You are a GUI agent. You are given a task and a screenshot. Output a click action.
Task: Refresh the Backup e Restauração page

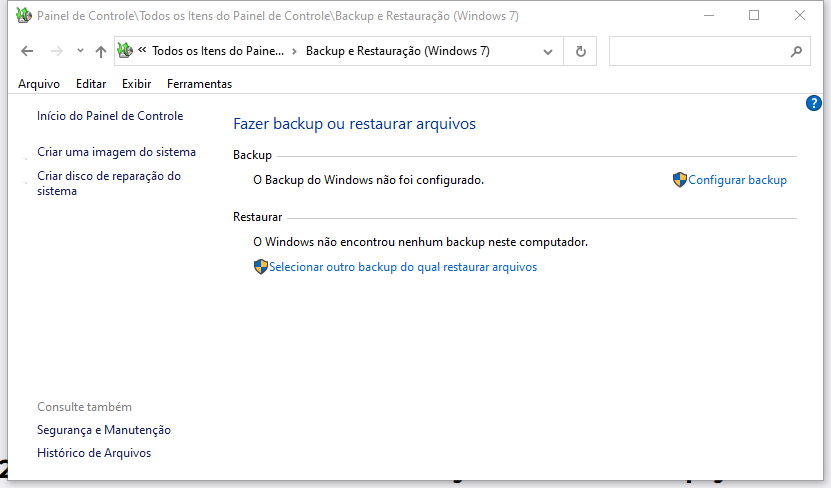581,51
